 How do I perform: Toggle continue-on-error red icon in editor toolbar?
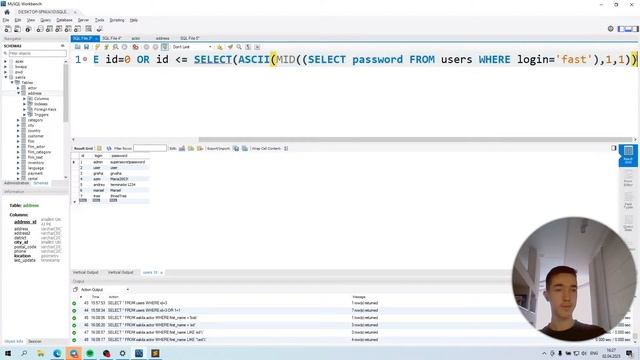tap(135, 47)
